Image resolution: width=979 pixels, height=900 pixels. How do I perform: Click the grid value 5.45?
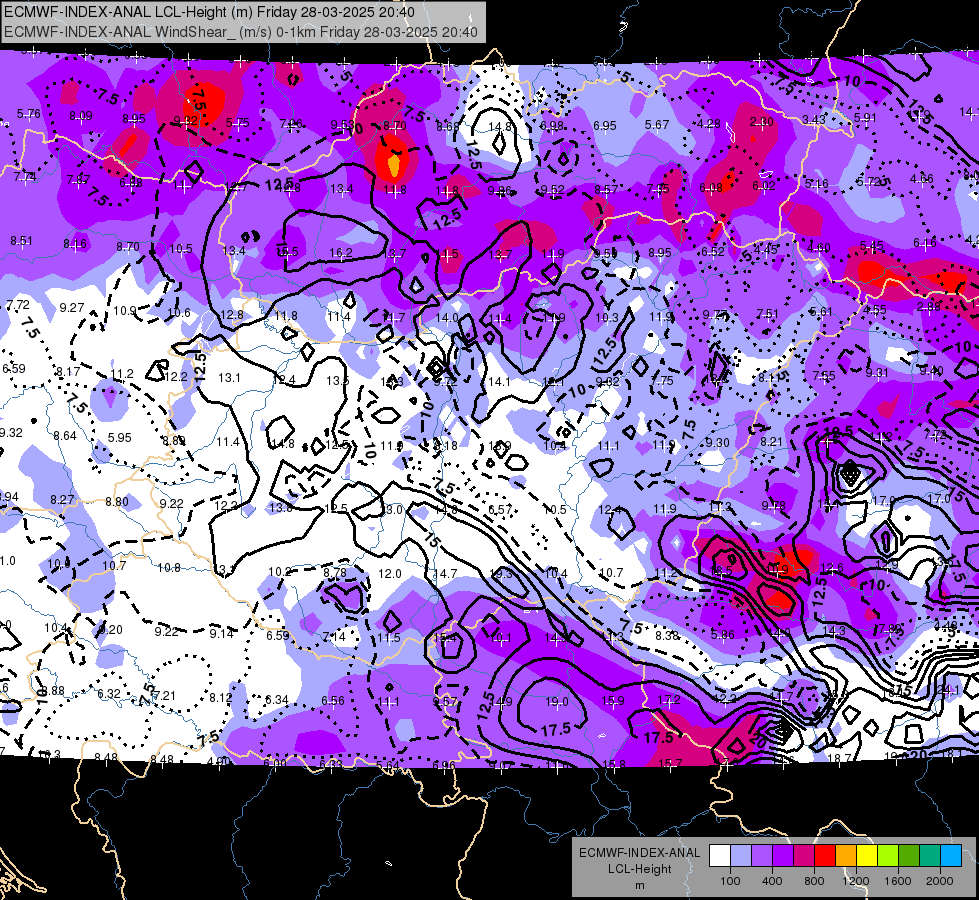point(872,245)
